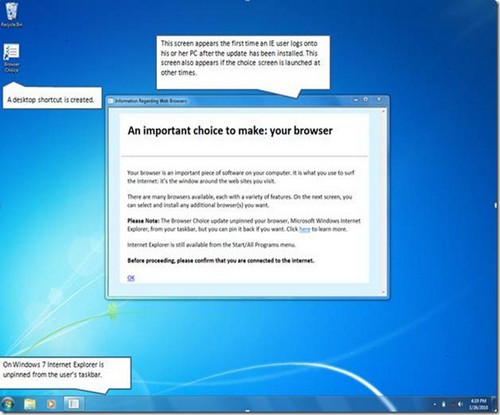Click the dialog's scroll down arrow

383,292
